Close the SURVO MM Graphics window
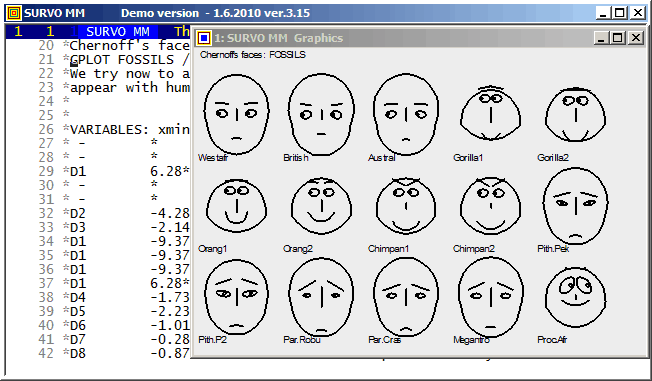652x381 pixels. tap(636, 38)
